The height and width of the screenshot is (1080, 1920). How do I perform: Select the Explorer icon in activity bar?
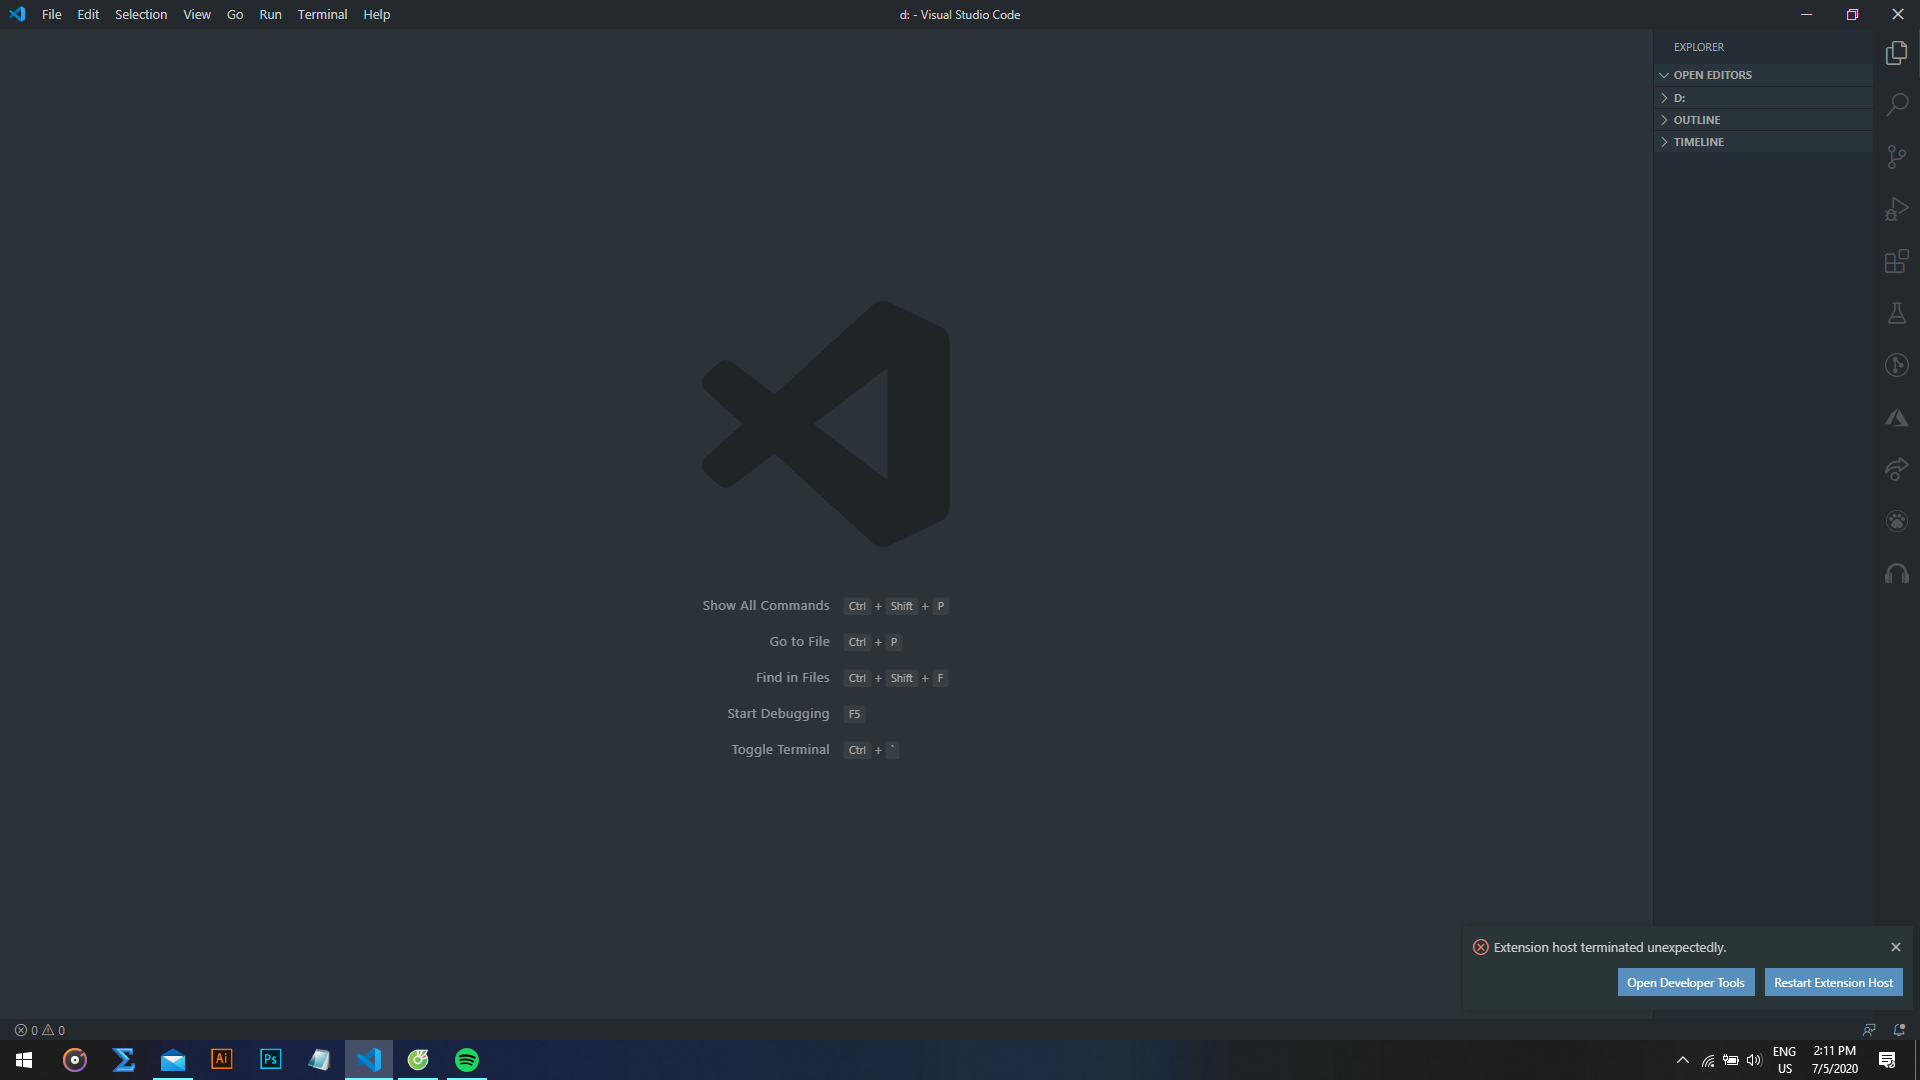tap(1896, 52)
